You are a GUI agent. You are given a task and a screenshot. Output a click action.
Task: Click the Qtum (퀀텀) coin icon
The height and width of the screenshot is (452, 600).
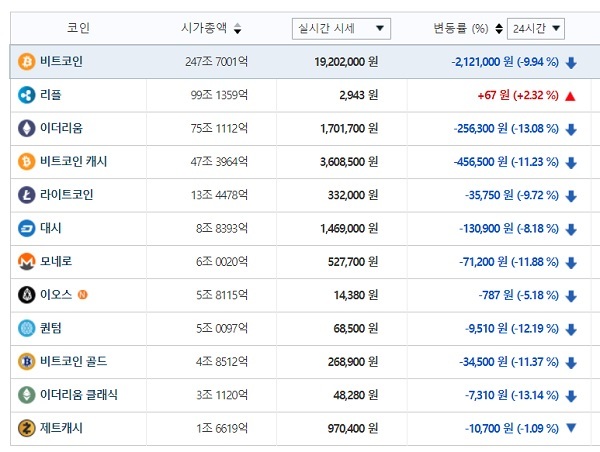(x=26, y=328)
